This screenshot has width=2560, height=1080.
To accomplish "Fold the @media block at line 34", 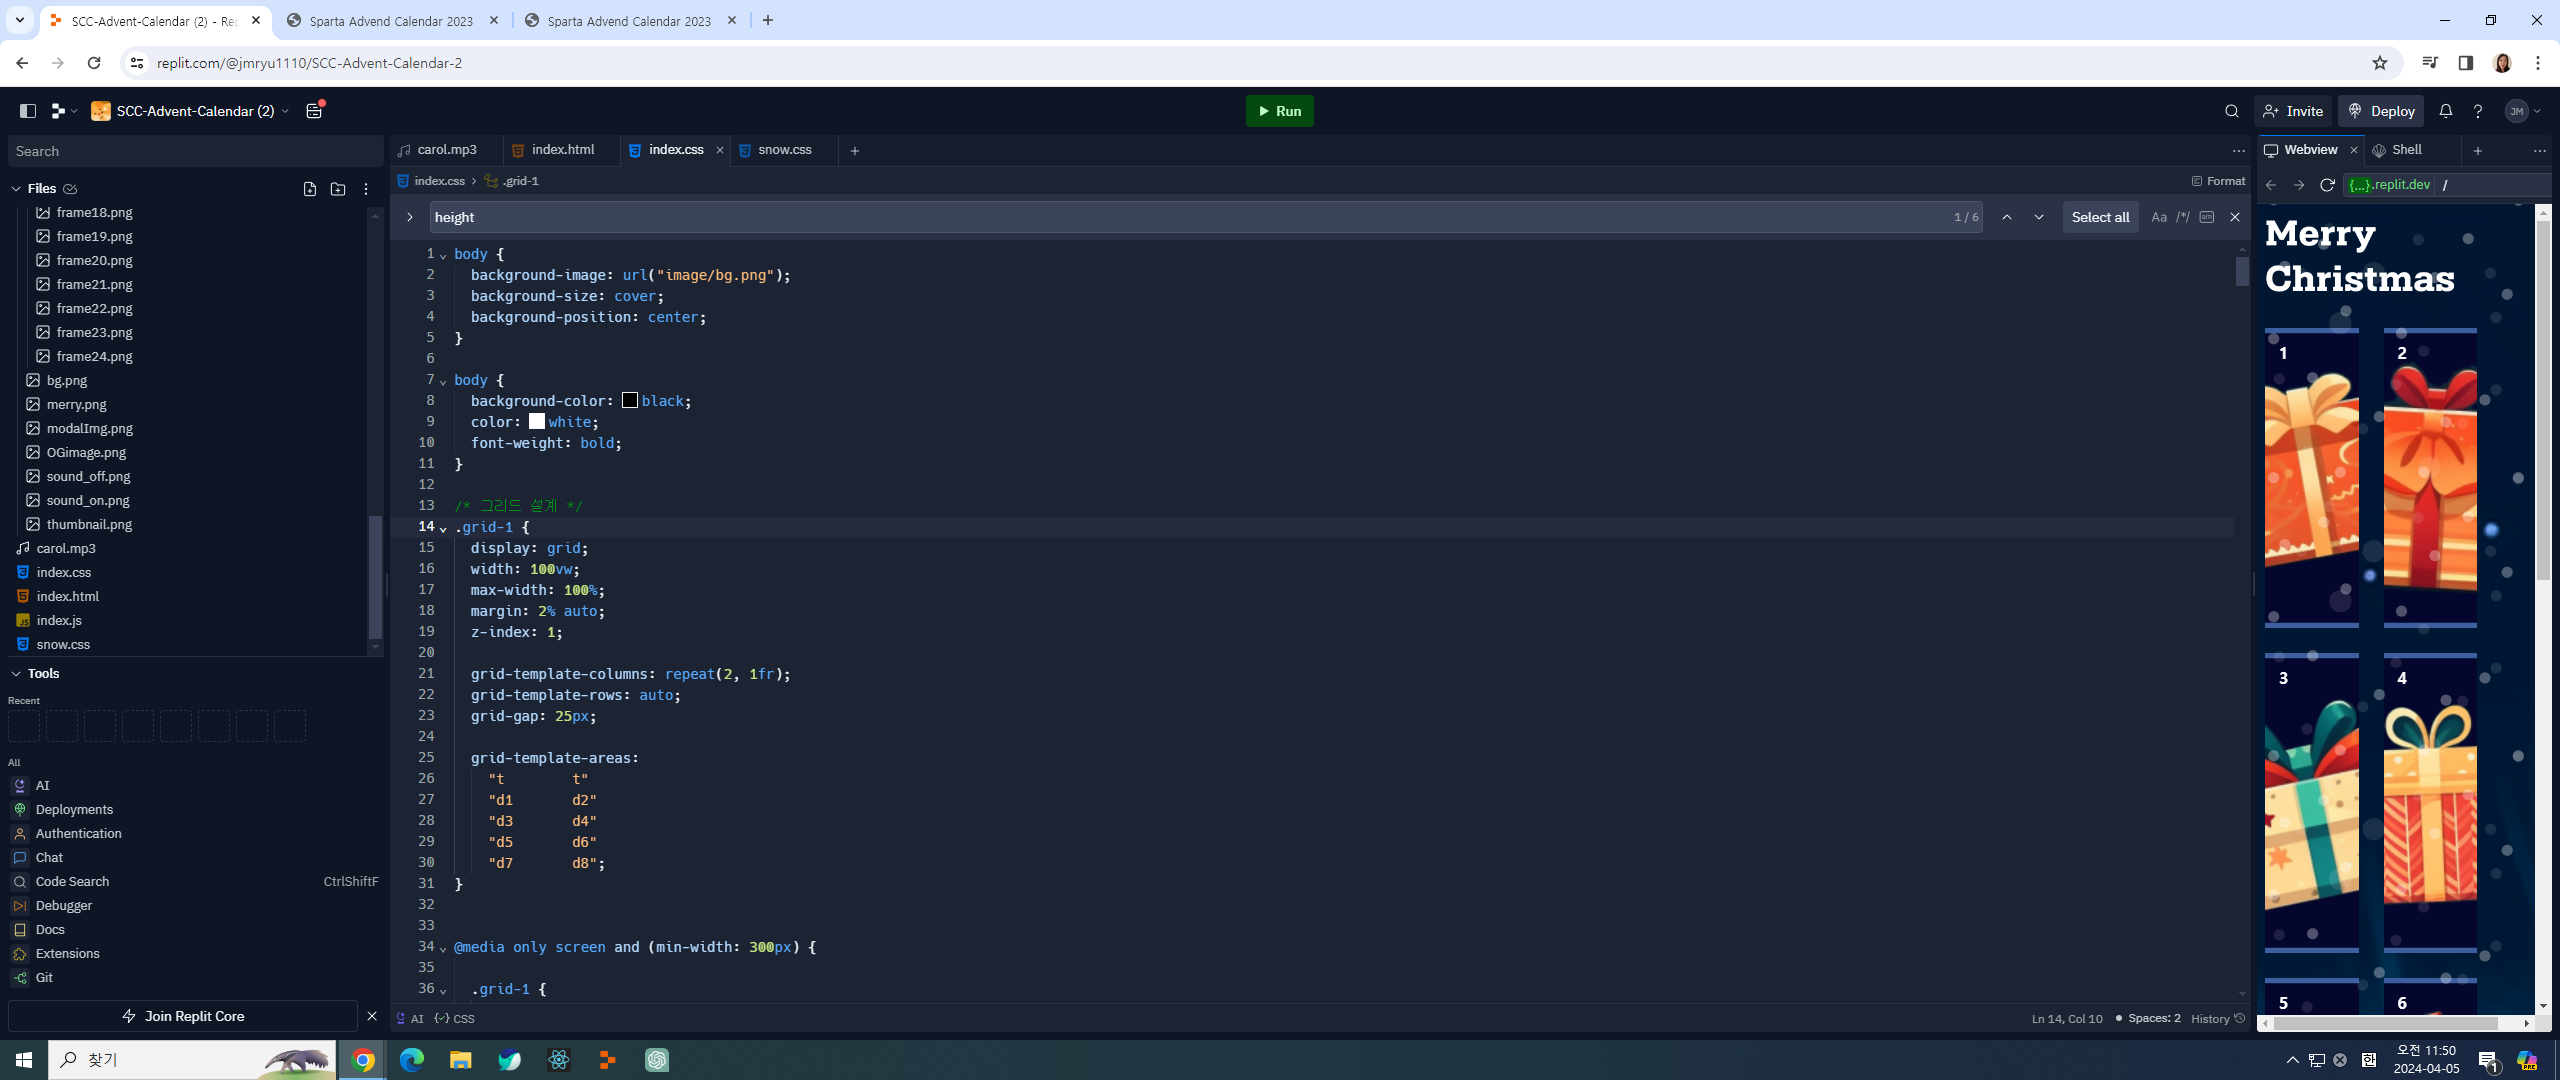I will (x=443, y=948).
